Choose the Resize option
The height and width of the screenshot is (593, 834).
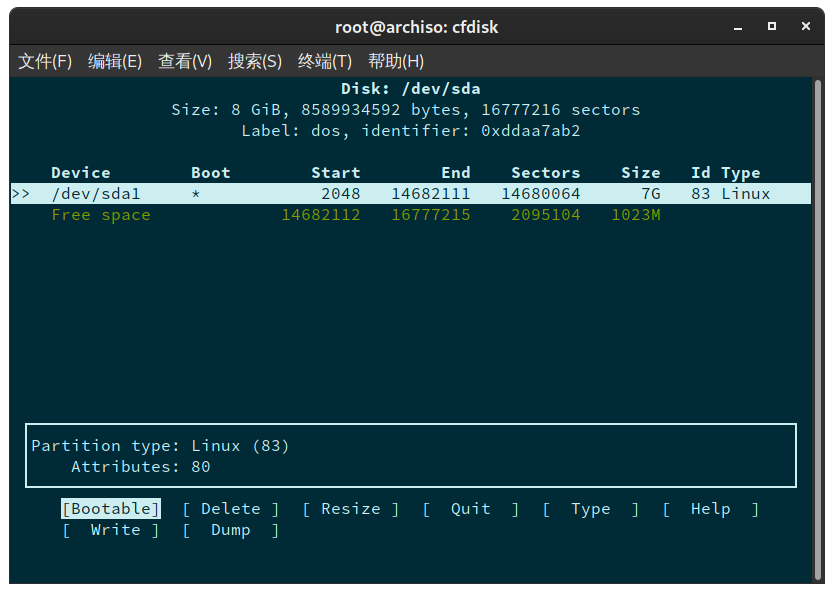350,509
